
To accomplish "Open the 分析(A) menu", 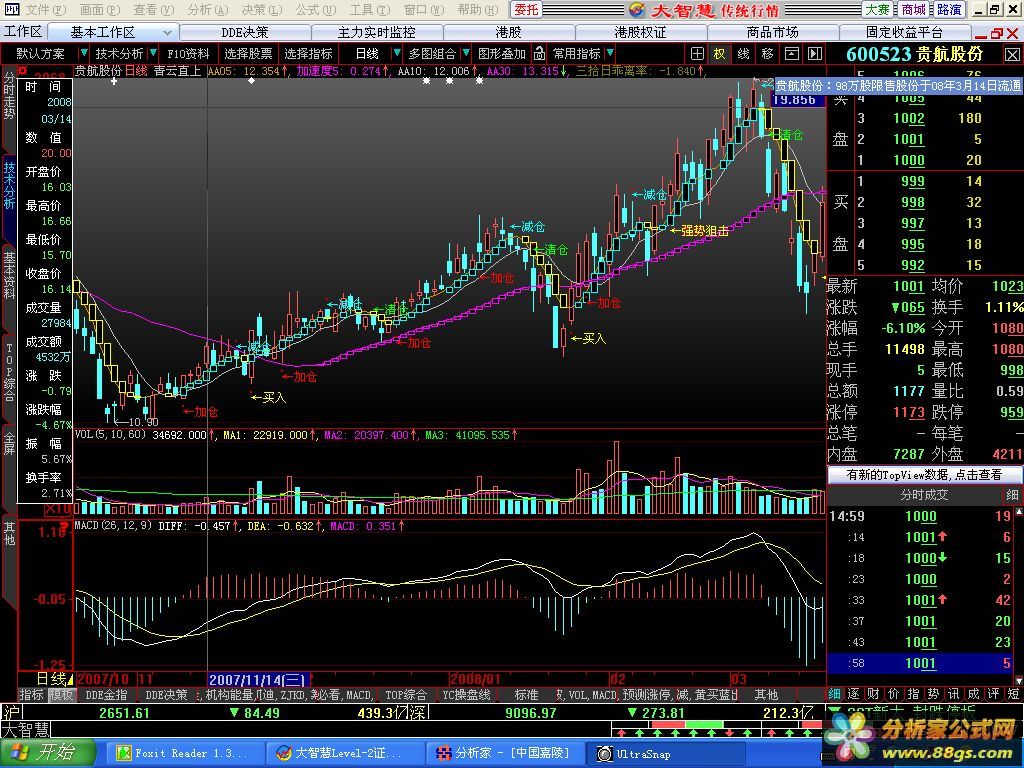I will click(206, 10).
